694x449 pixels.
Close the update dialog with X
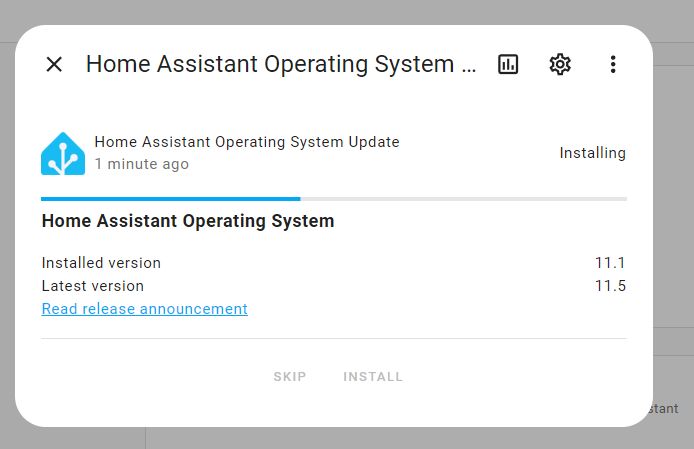tap(54, 64)
